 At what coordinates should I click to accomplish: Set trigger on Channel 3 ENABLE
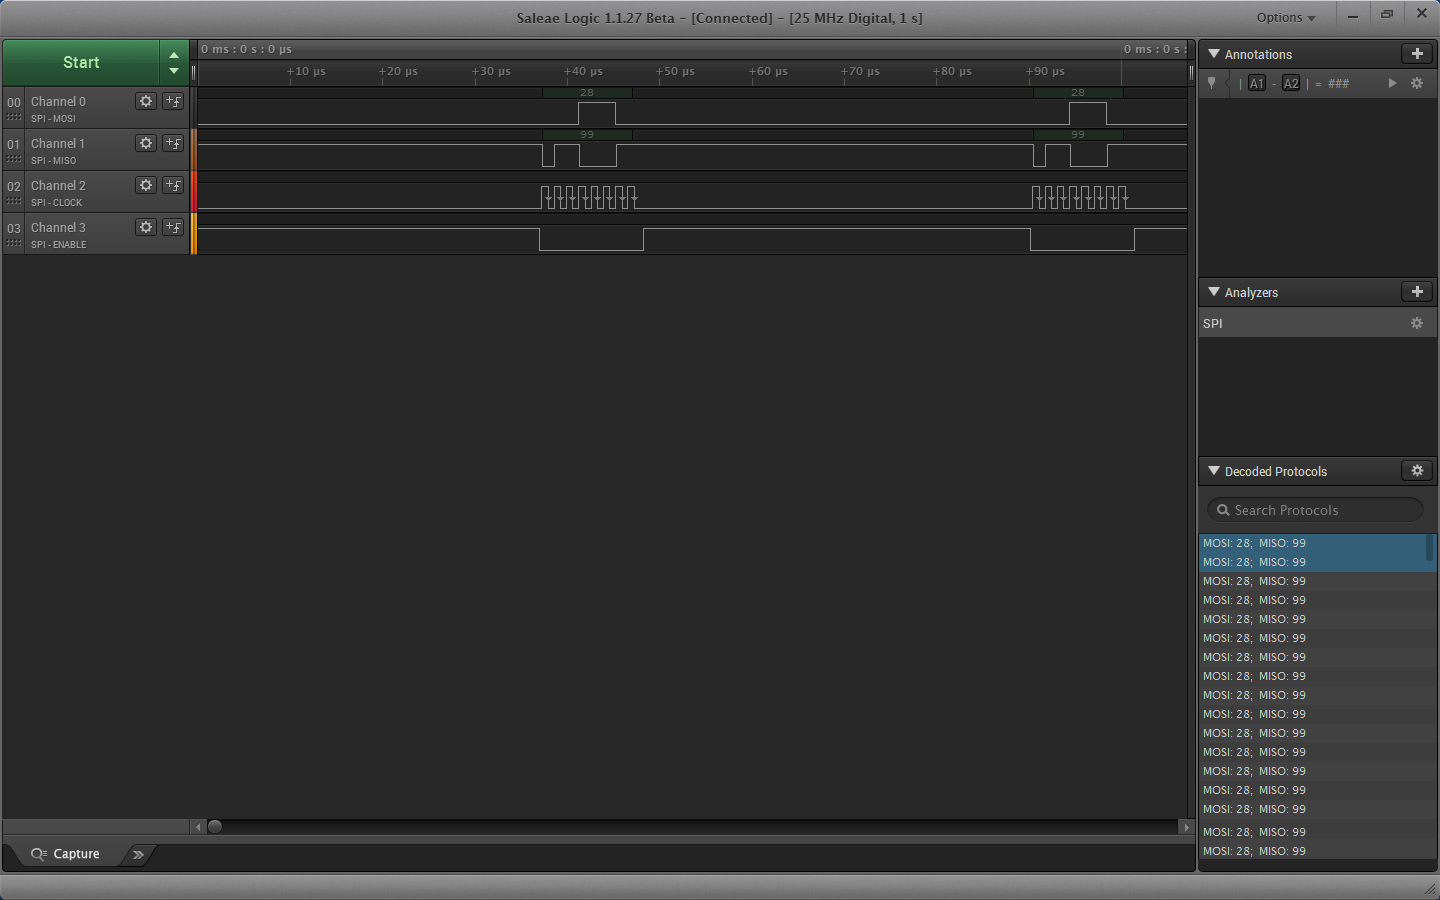click(x=173, y=227)
